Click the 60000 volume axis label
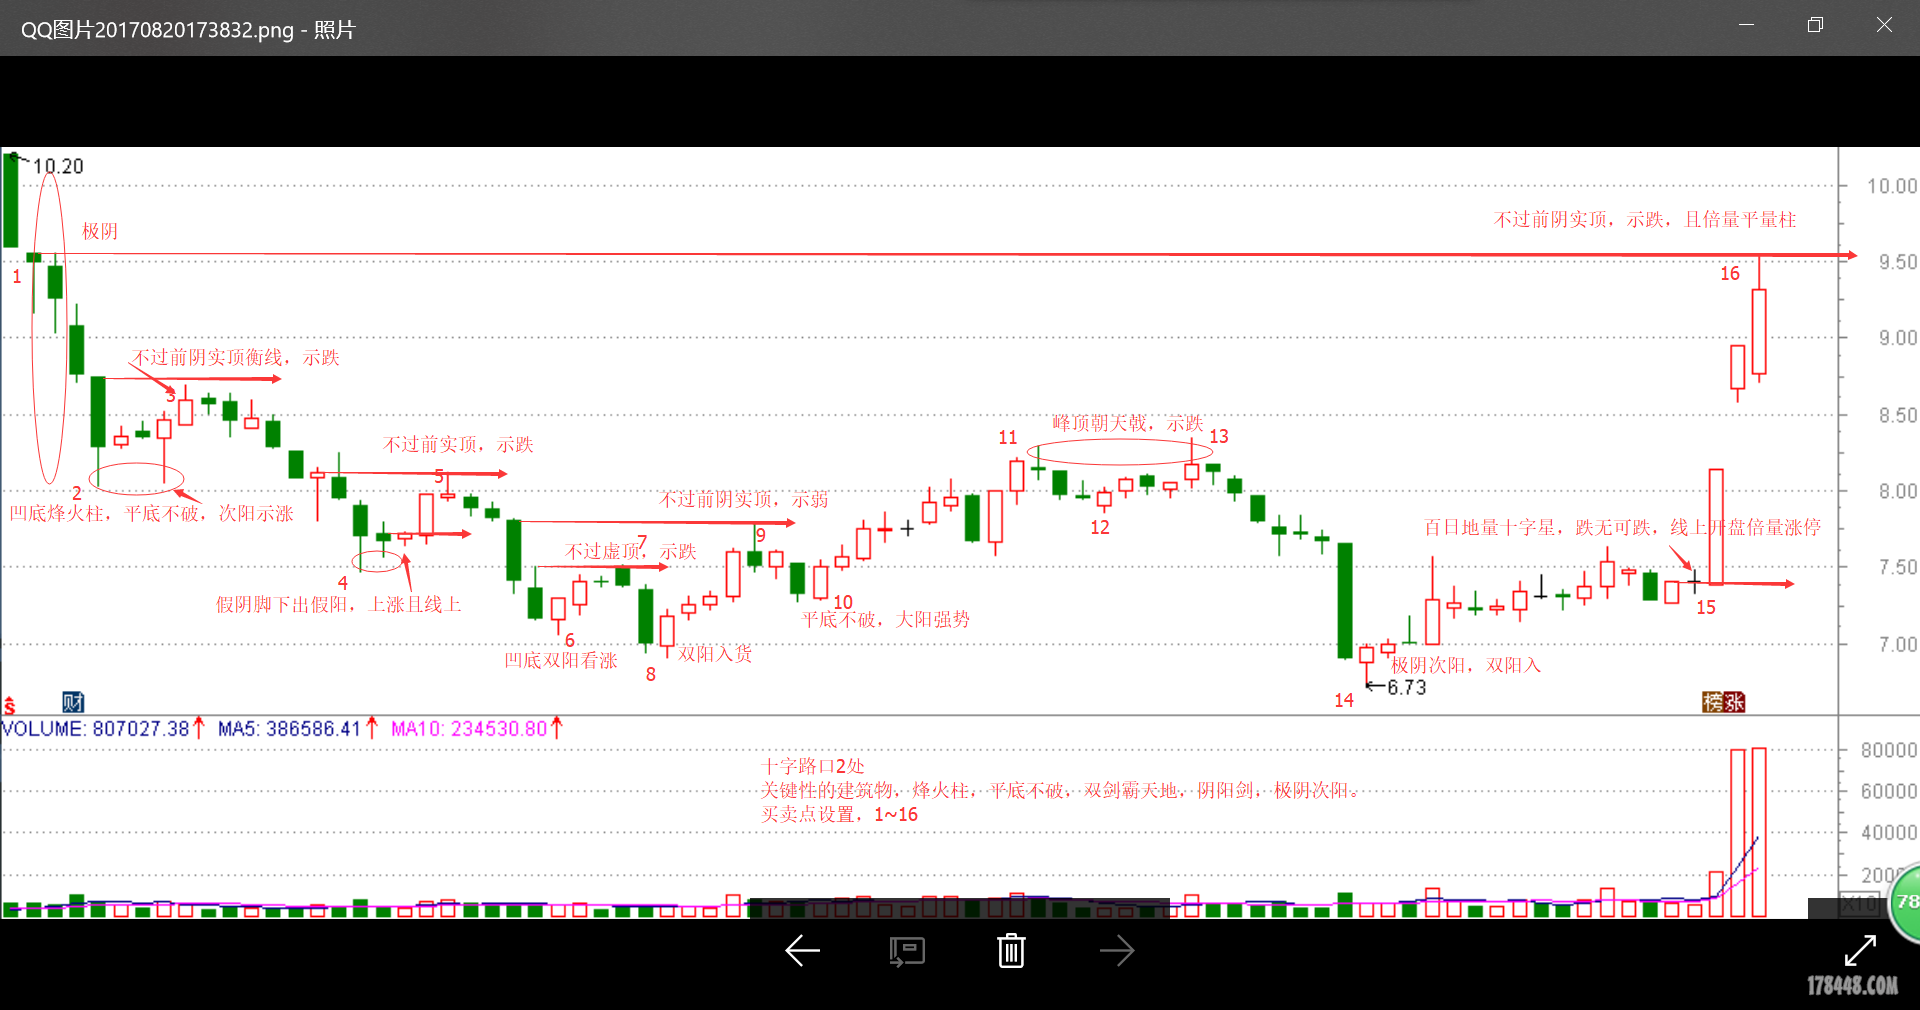 pyautogui.click(x=1888, y=791)
